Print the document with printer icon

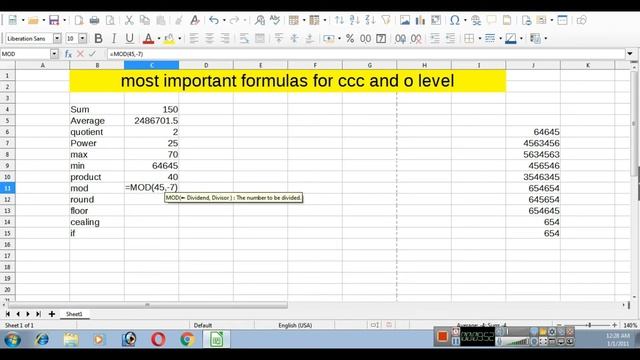(94, 20)
